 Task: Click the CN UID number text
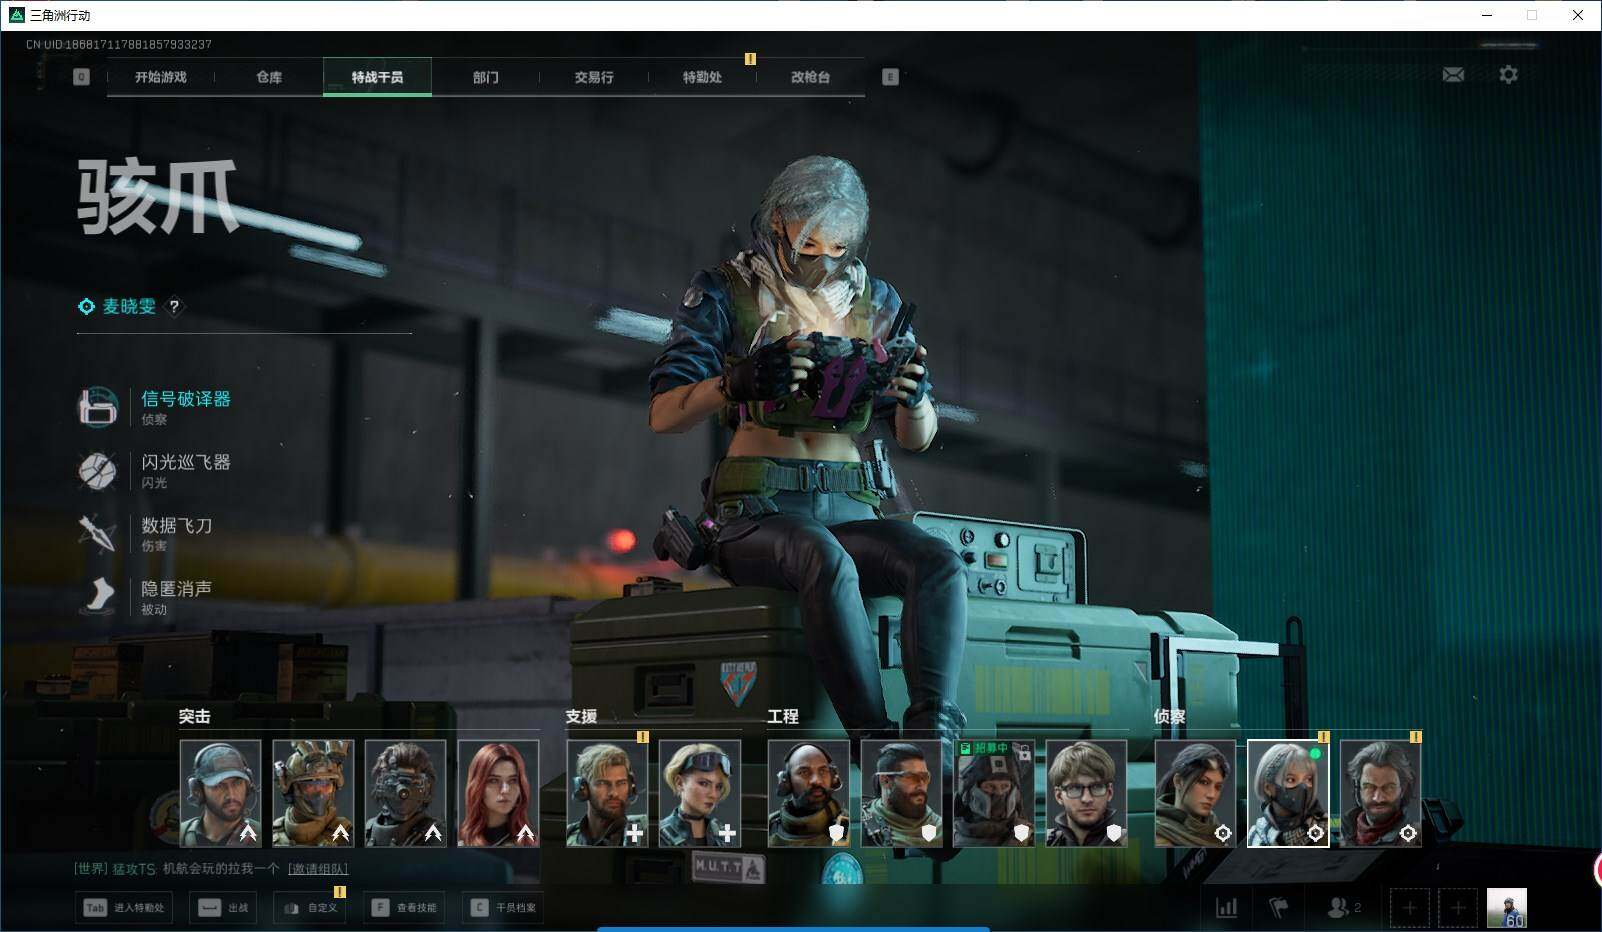point(119,45)
